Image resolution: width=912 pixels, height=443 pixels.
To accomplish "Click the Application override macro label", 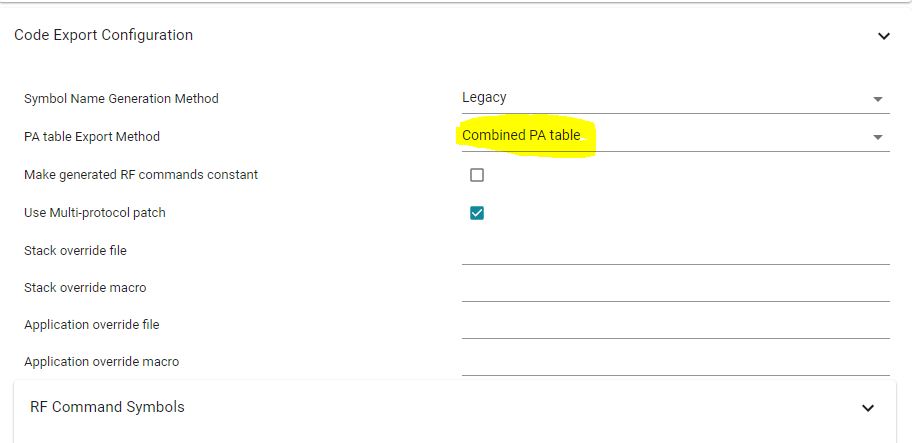I will point(101,361).
